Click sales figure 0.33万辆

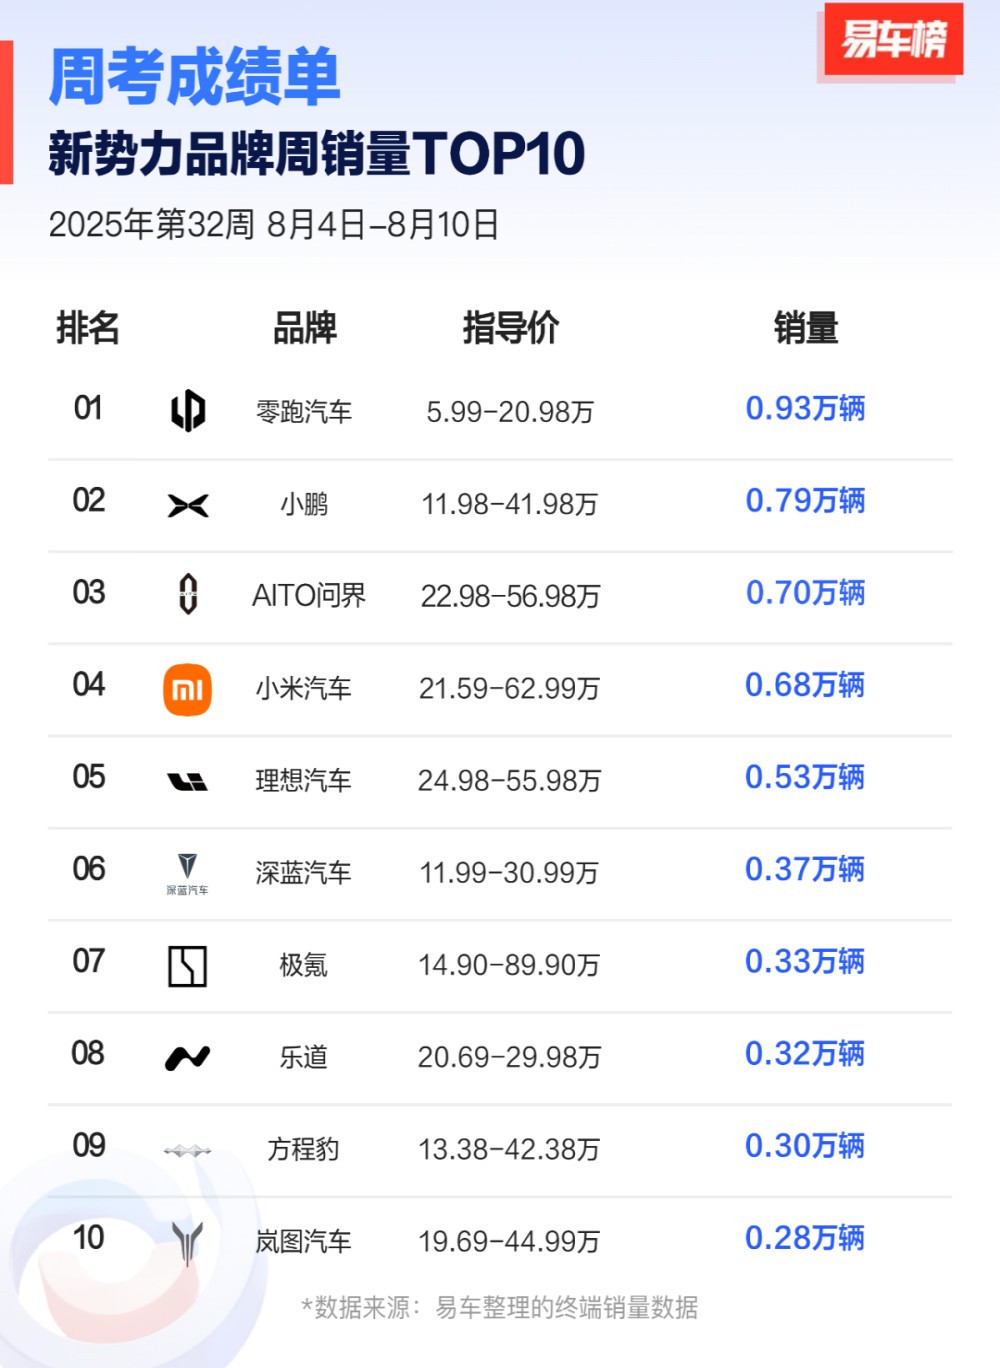(805, 961)
